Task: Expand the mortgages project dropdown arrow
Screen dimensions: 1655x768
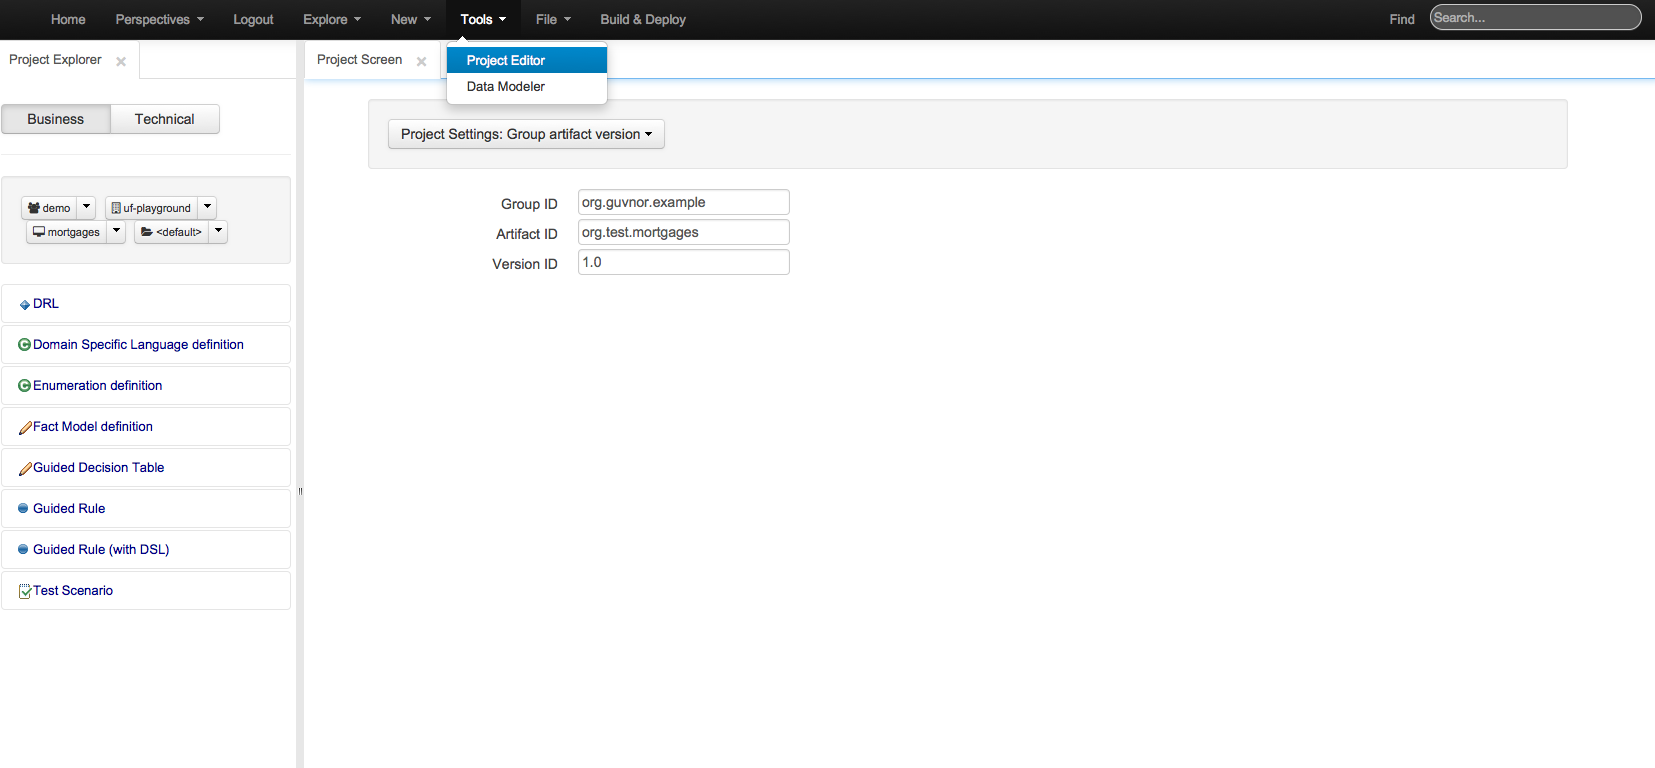Action: click(117, 231)
